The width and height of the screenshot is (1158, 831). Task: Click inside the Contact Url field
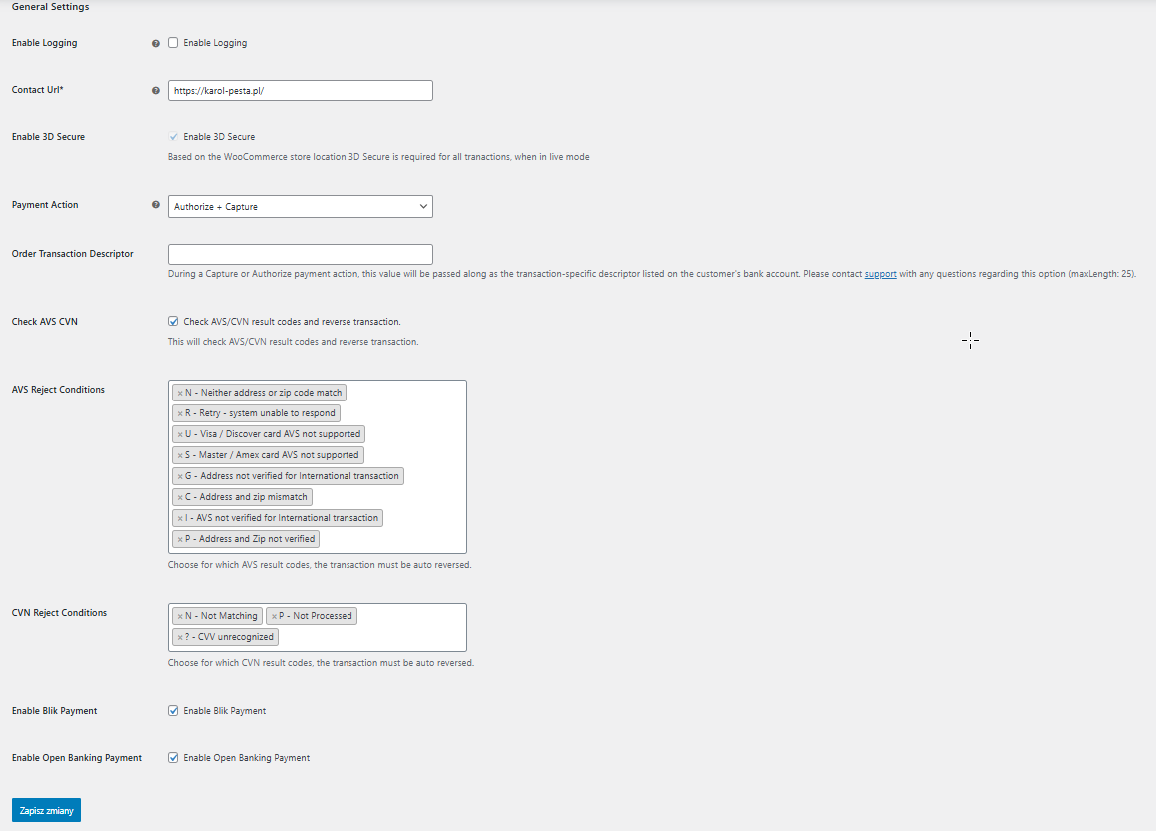(x=300, y=90)
